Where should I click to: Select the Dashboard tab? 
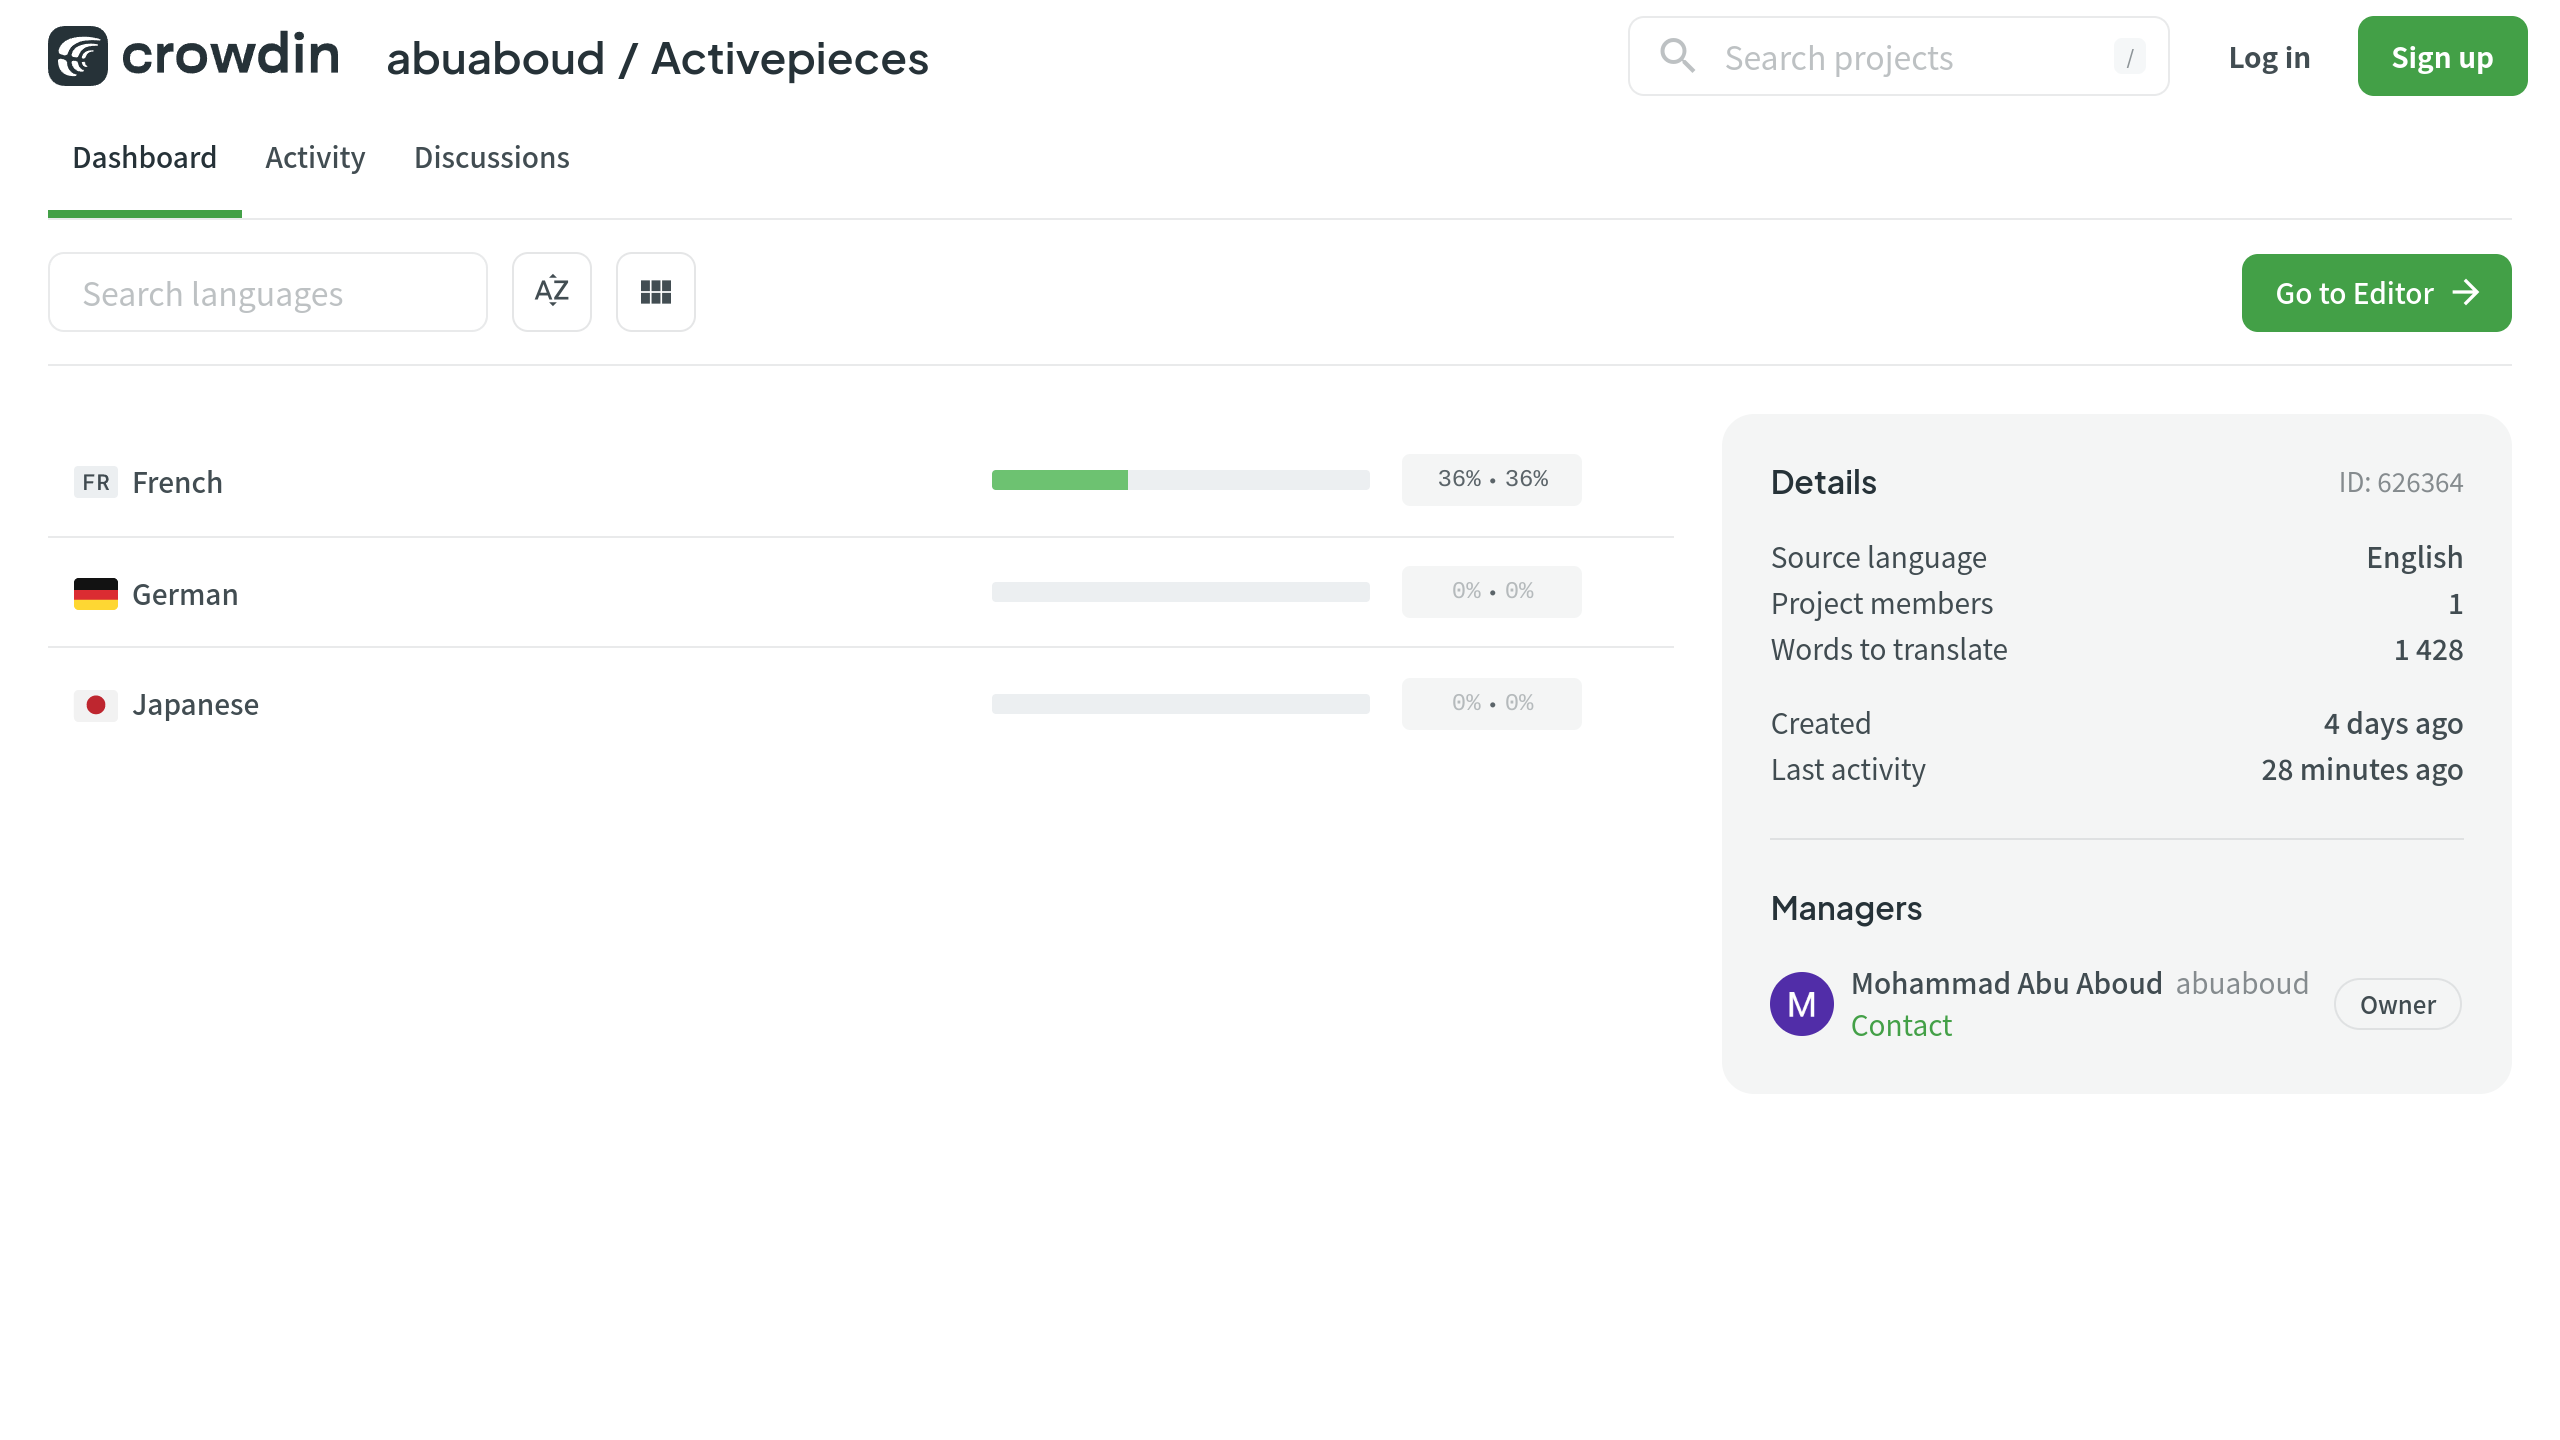tap(144, 158)
